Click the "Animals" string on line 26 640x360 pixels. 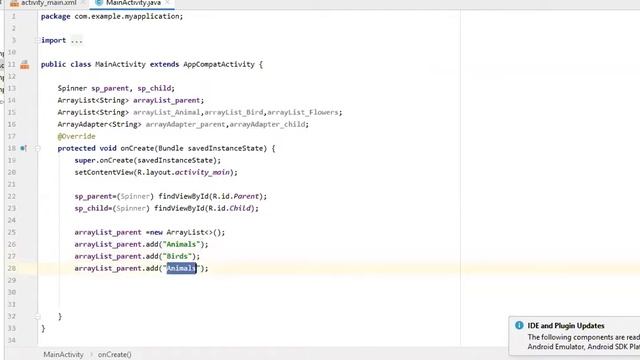[181, 244]
